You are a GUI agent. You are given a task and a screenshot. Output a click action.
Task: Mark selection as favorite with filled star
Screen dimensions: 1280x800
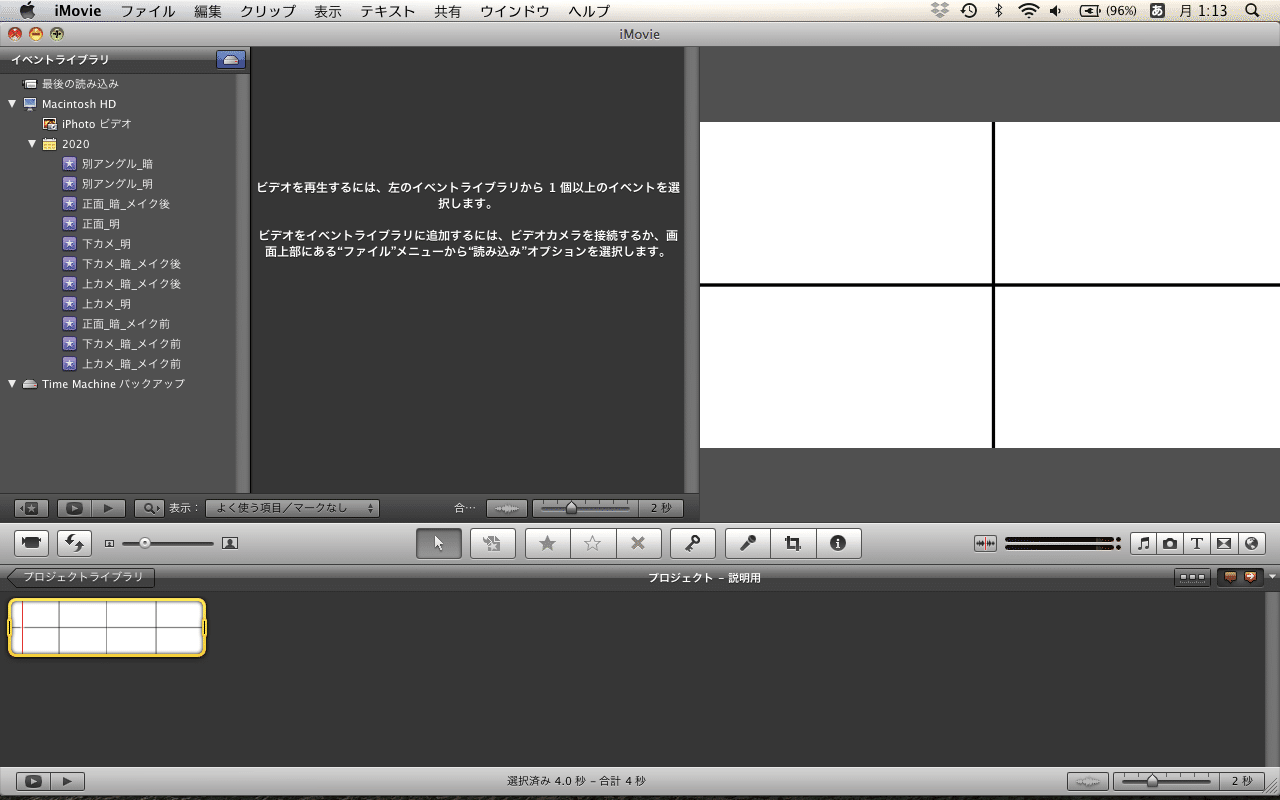tap(547, 543)
